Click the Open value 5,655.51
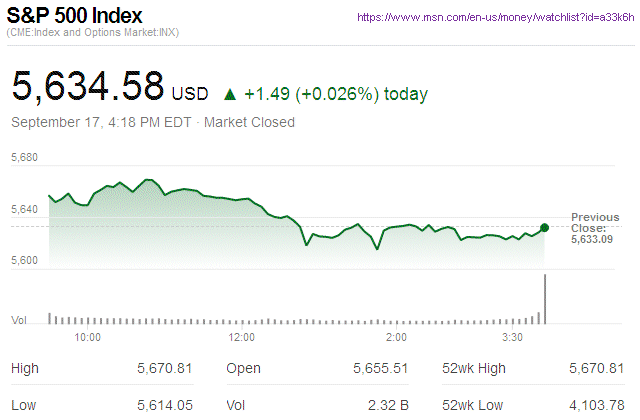This screenshot has height=420, width=640. tap(380, 369)
